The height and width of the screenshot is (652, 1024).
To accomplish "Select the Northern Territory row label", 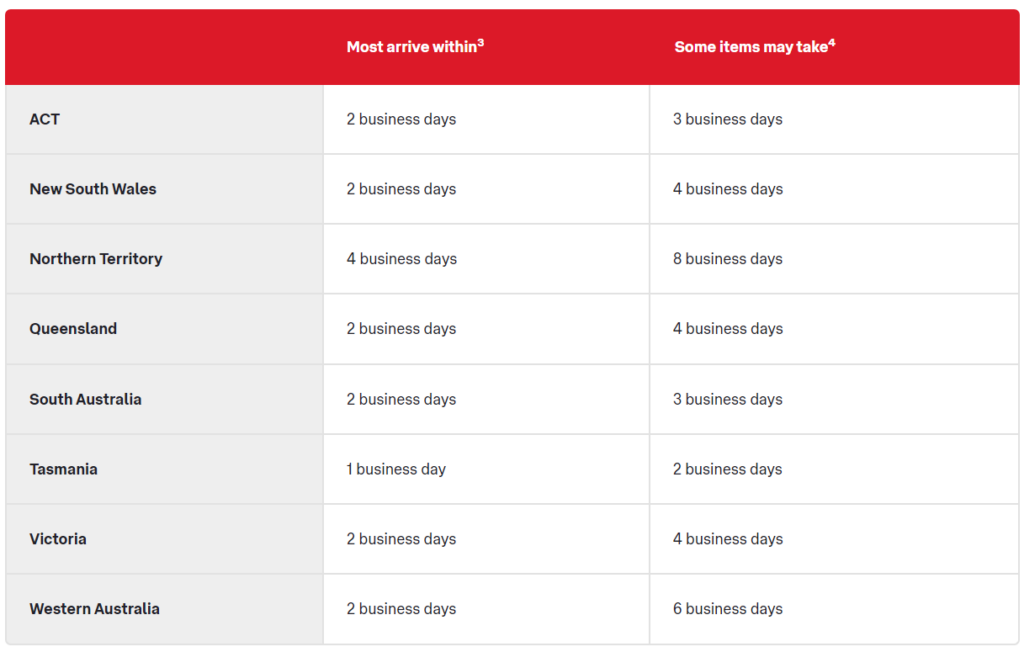I will pyautogui.click(x=96, y=259).
